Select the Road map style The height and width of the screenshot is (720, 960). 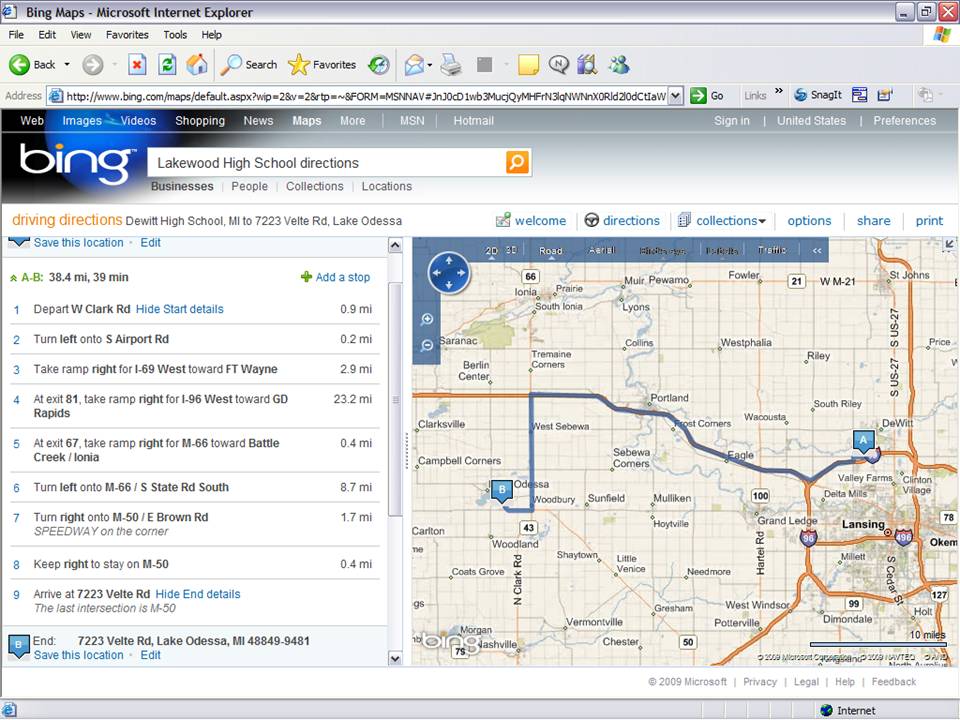tap(550, 250)
